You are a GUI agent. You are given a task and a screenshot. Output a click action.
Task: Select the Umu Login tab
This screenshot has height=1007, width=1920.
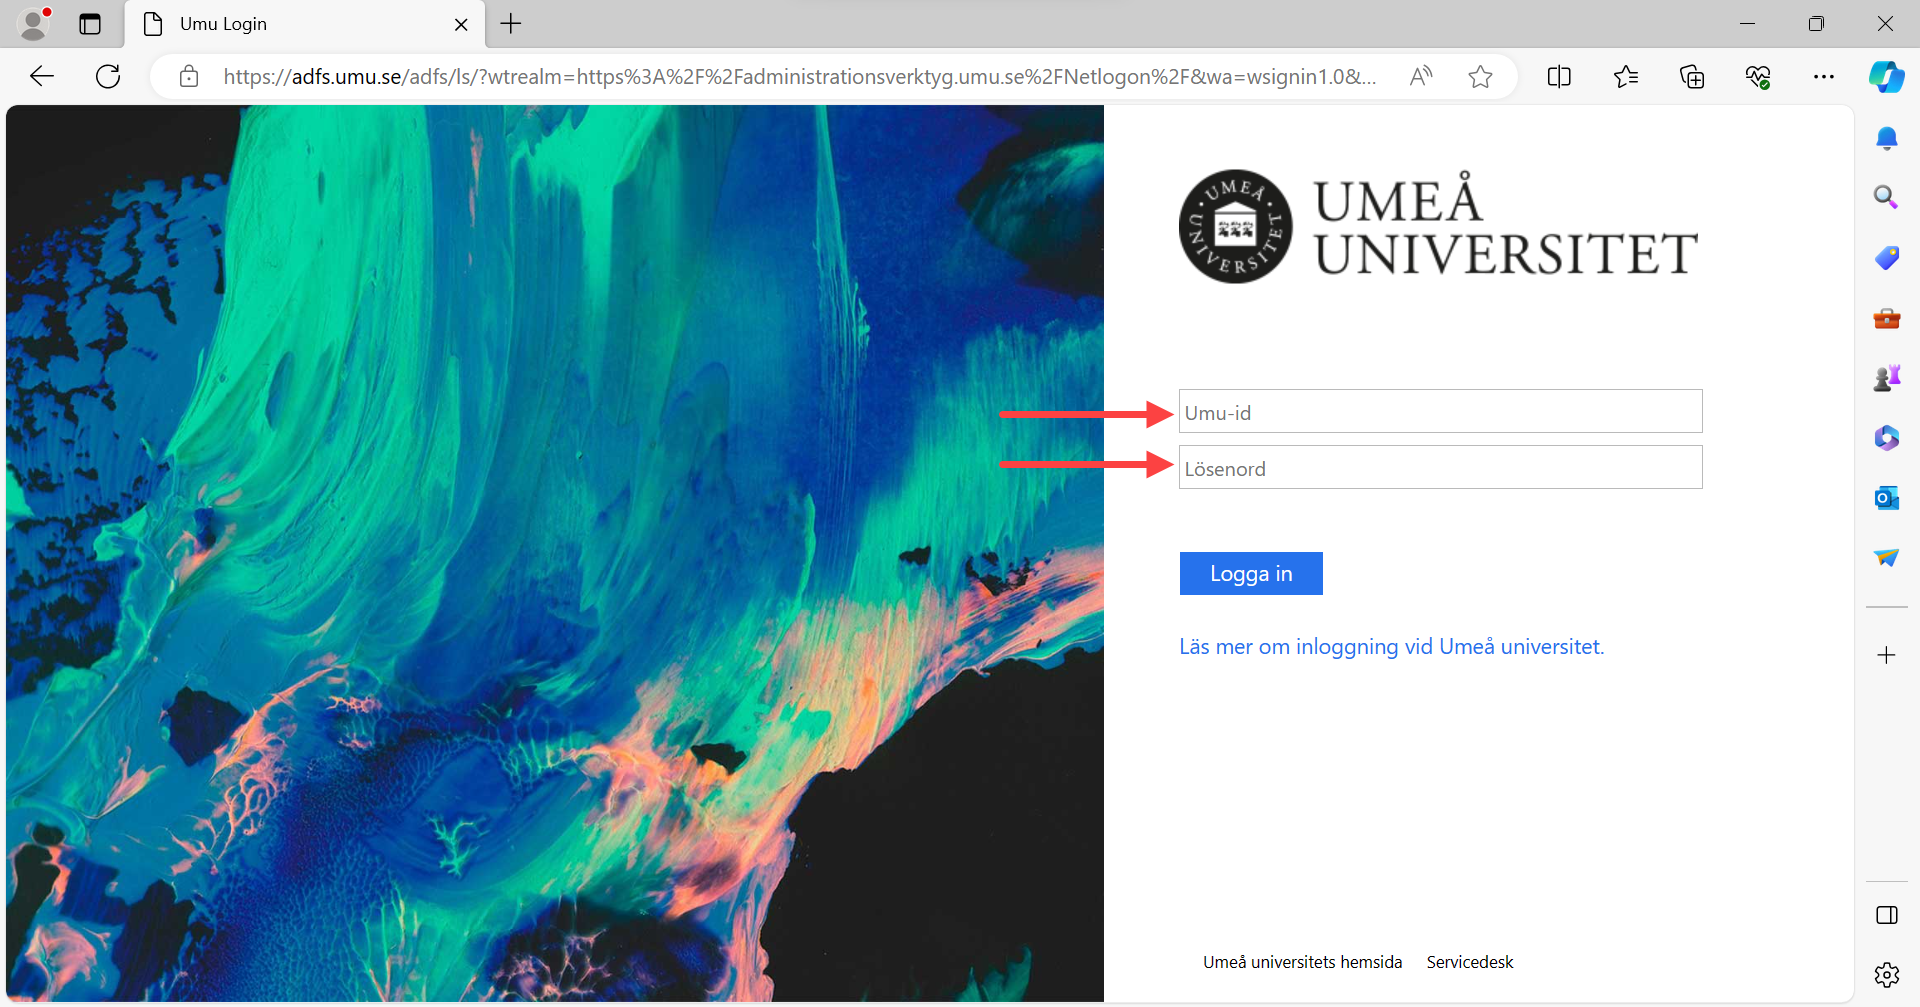tap(305, 24)
